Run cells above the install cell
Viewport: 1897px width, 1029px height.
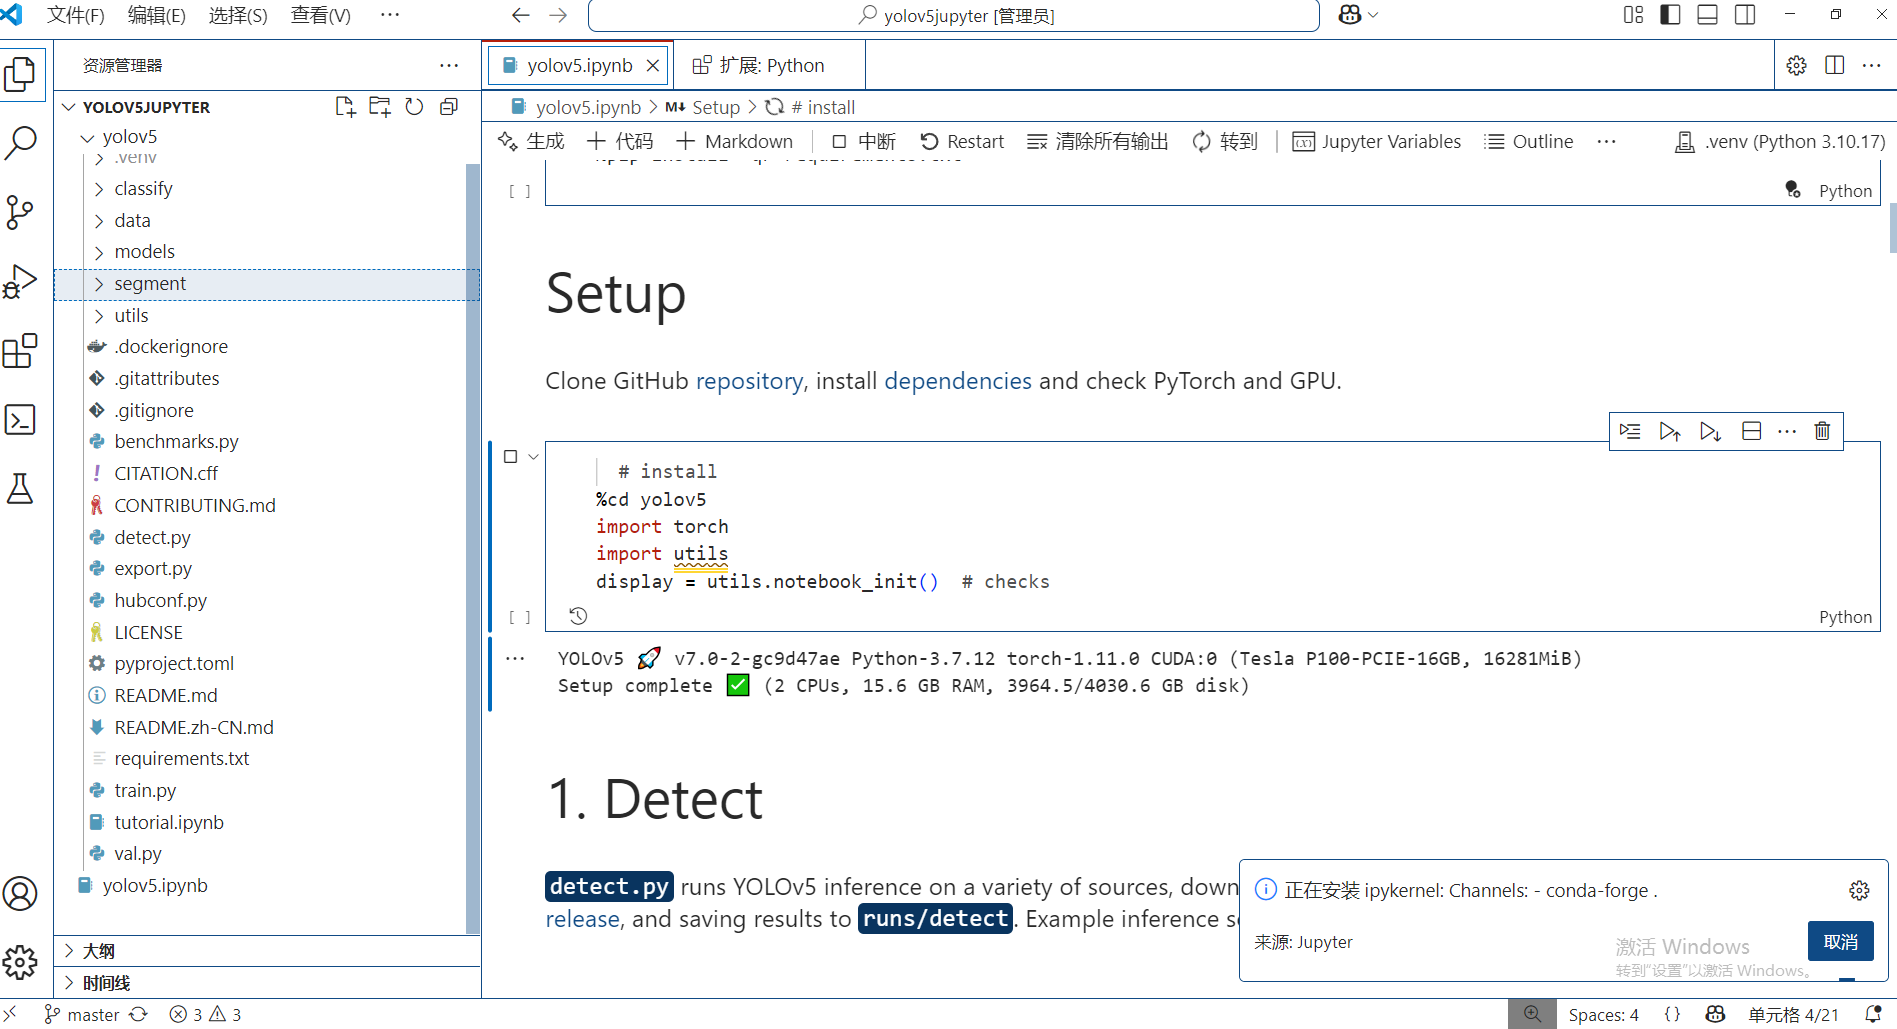(1669, 431)
